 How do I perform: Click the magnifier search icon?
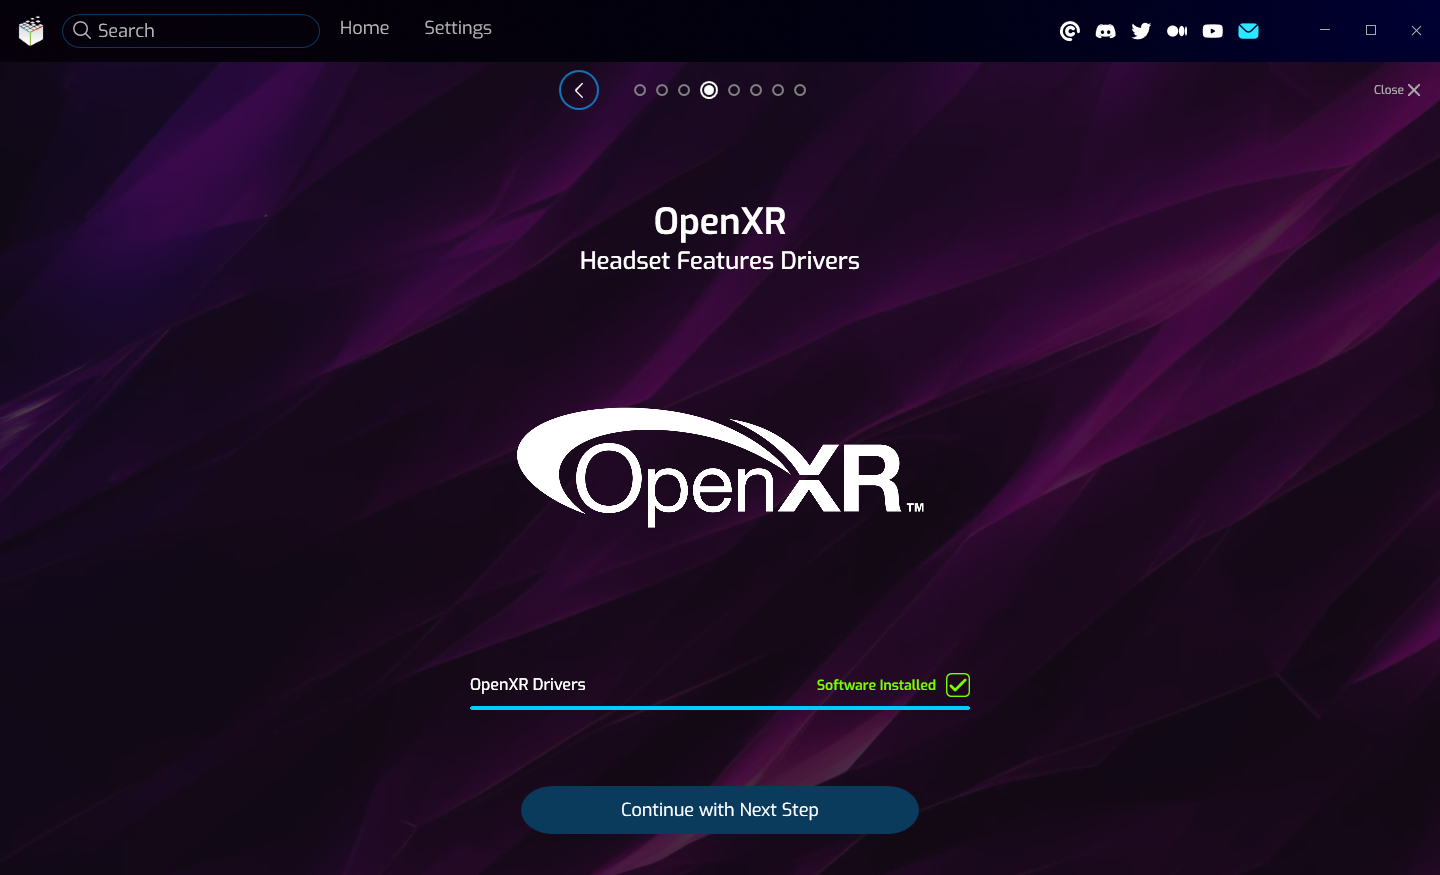(82, 31)
